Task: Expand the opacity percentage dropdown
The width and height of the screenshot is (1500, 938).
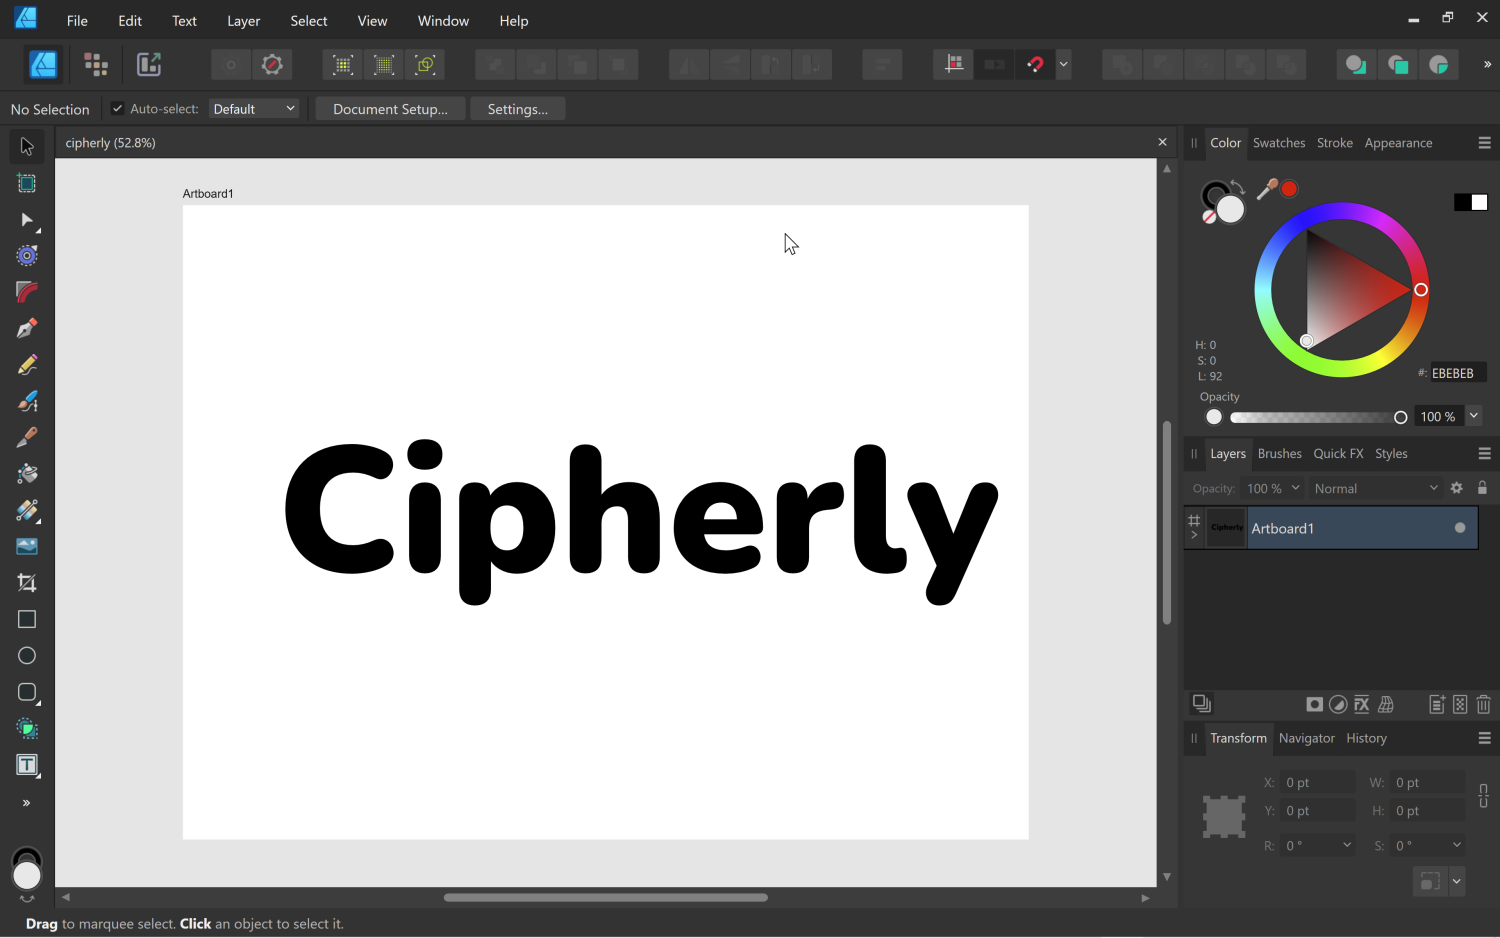Action: pyautogui.click(x=1474, y=416)
